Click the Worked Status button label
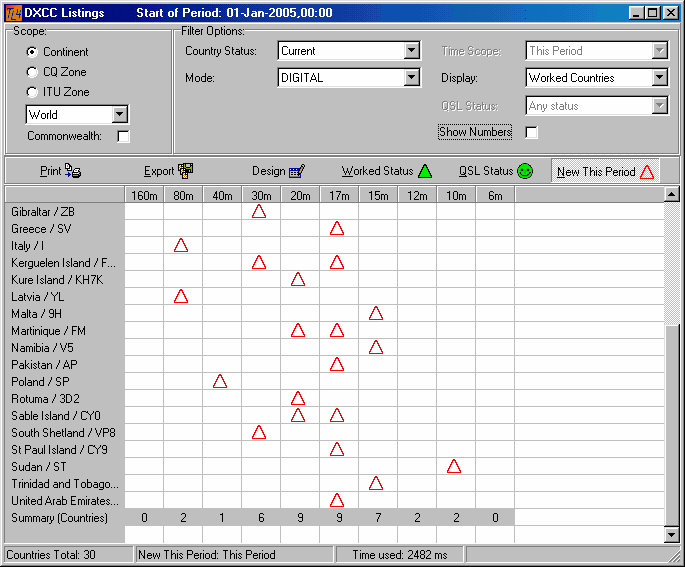685x567 pixels. (x=377, y=171)
